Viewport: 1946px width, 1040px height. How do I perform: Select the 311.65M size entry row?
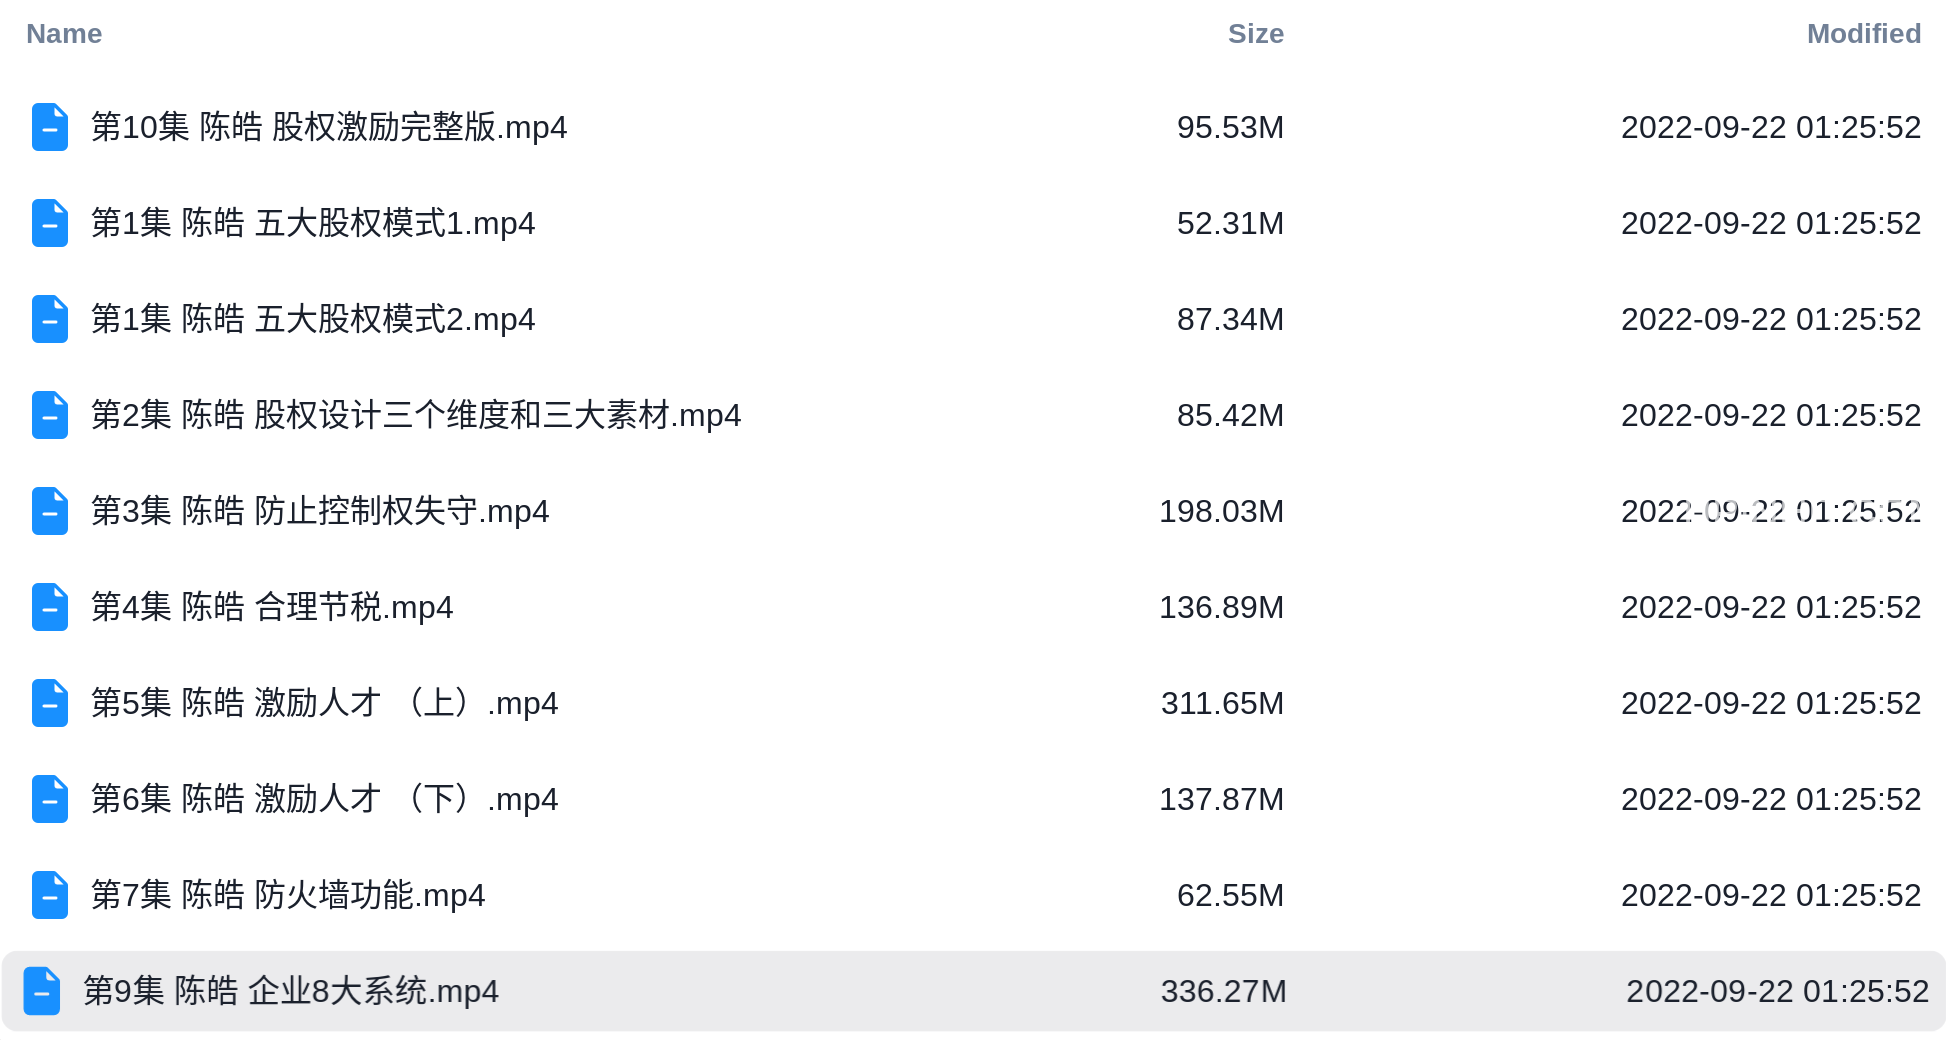click(x=973, y=703)
